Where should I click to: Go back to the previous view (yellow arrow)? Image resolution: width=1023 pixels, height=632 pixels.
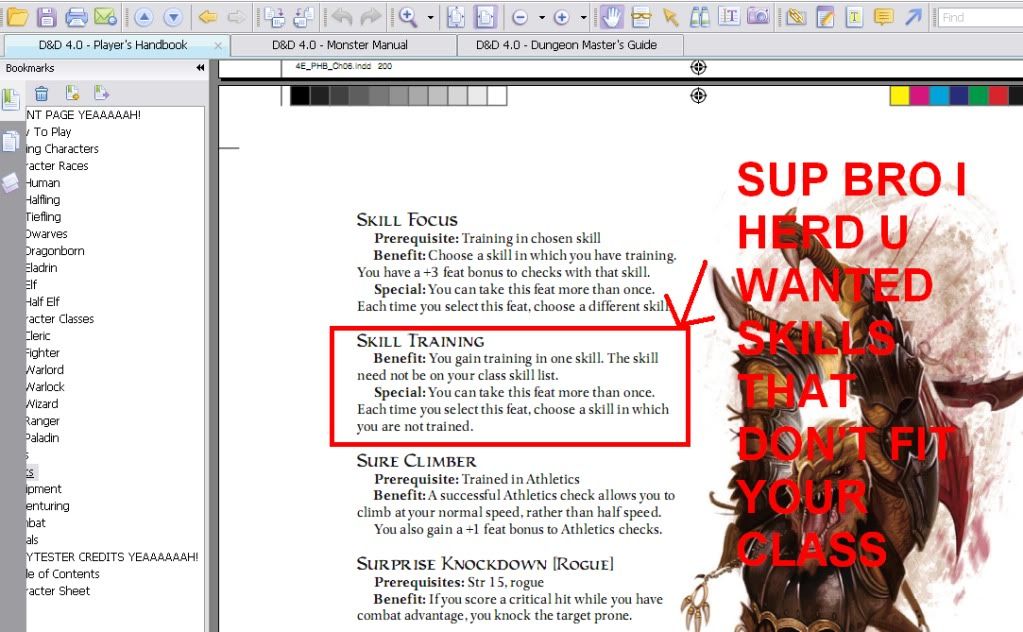[207, 18]
